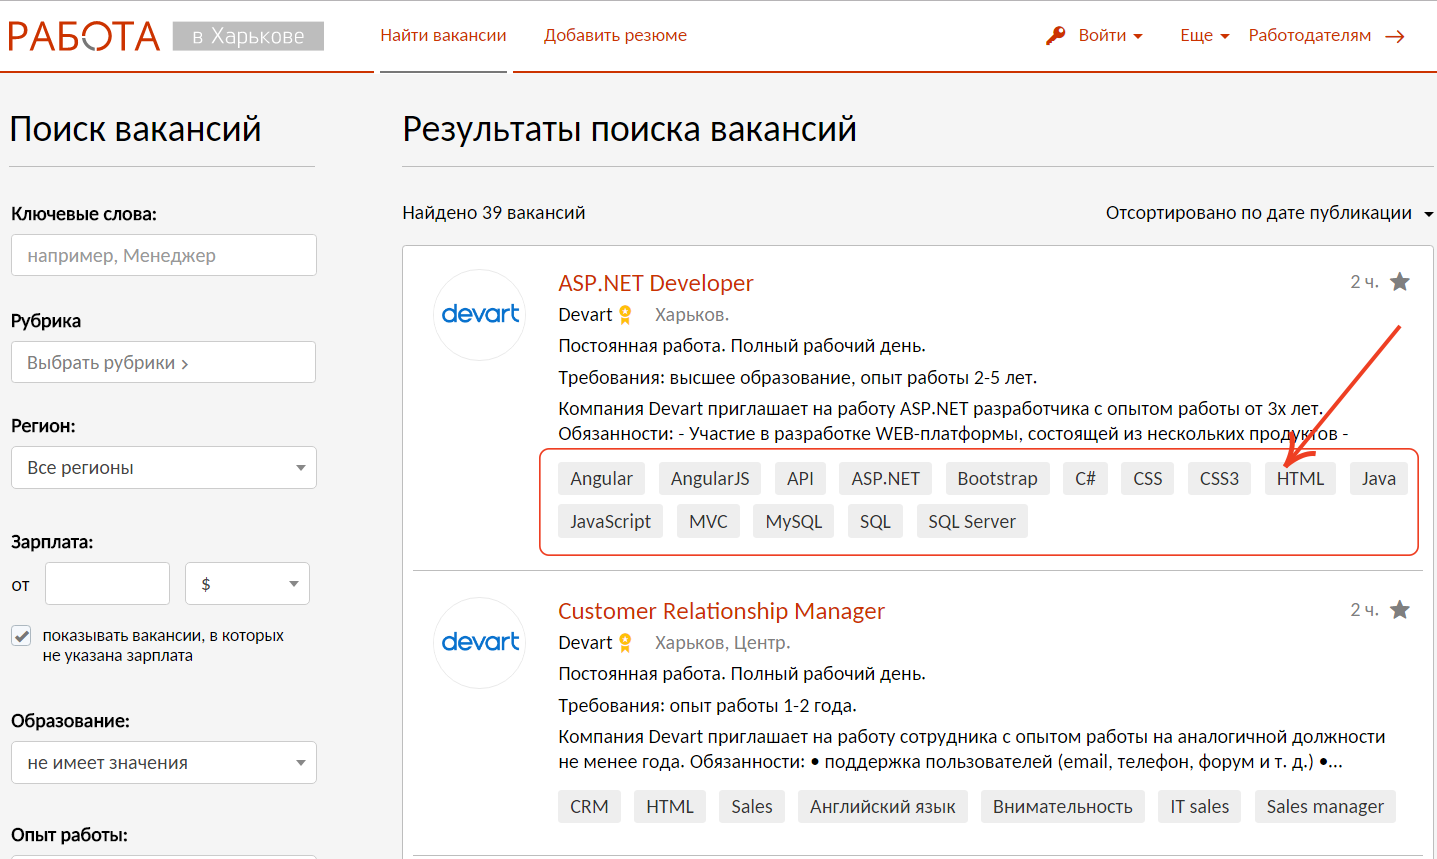The image size is (1437, 859).
Task: Toggle showing vacancies without specified salary
Action: 21,636
